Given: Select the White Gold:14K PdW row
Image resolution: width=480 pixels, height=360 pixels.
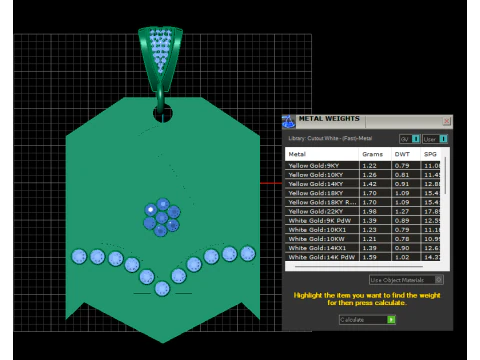Looking at the screenshot, I should coord(363,257).
